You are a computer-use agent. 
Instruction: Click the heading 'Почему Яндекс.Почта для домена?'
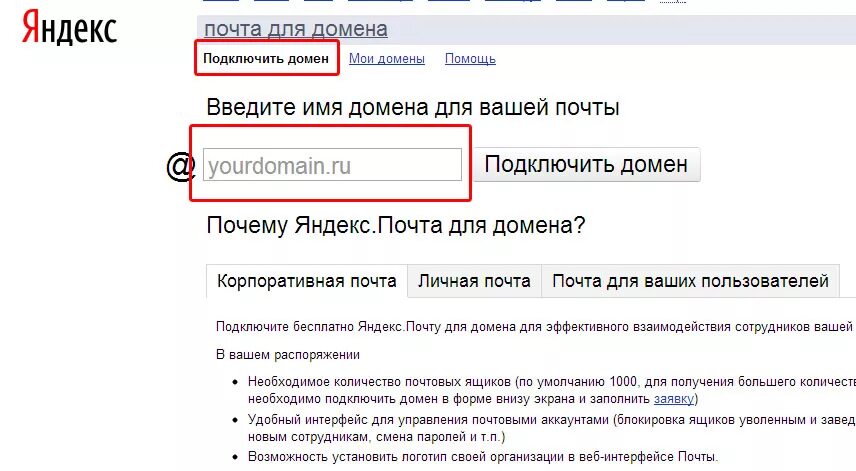click(396, 225)
